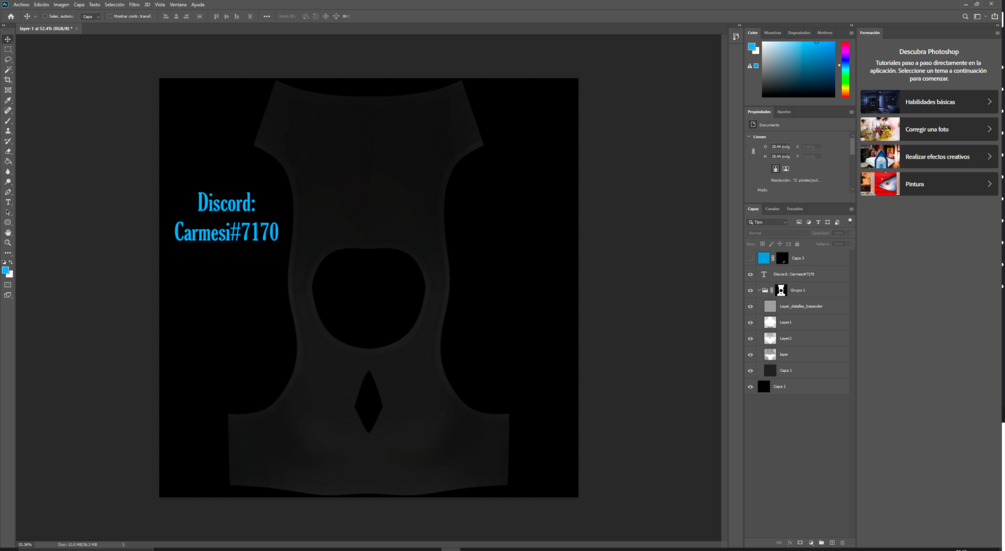Image resolution: width=1005 pixels, height=551 pixels.
Task: Switch to the Canales tab
Action: 772,209
